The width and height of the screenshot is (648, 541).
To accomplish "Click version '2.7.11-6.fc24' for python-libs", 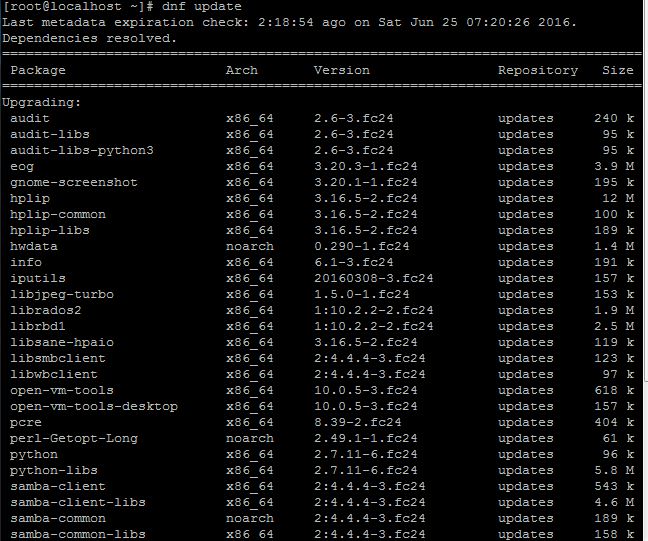I will pos(366,471).
